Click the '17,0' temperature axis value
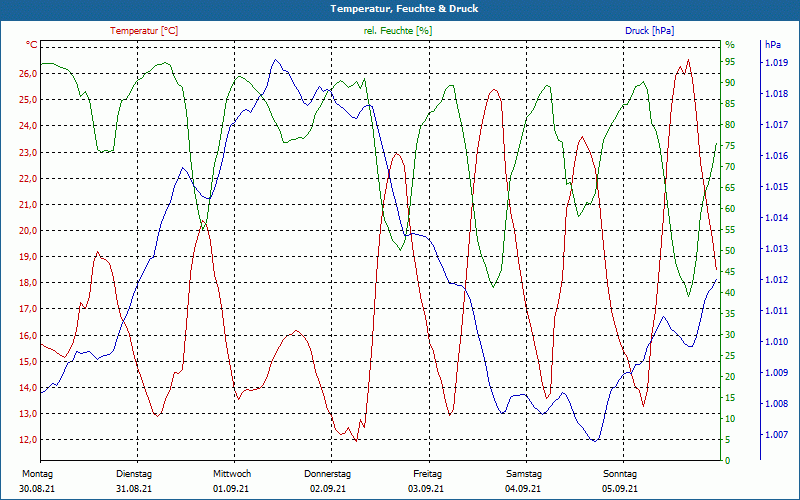 click(x=28, y=309)
